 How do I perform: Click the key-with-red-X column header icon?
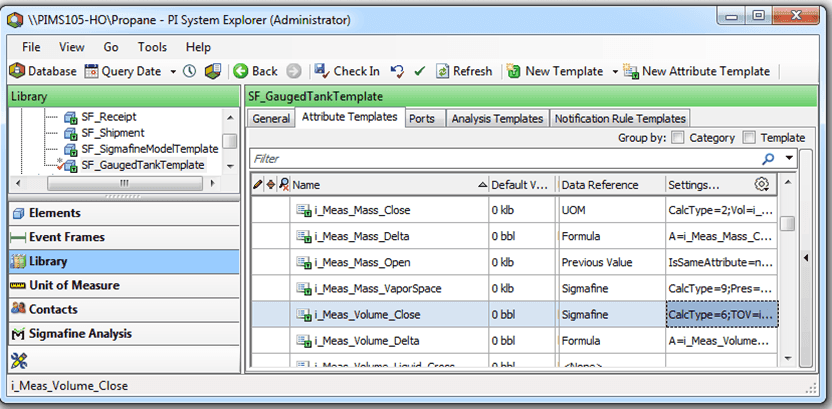284,185
